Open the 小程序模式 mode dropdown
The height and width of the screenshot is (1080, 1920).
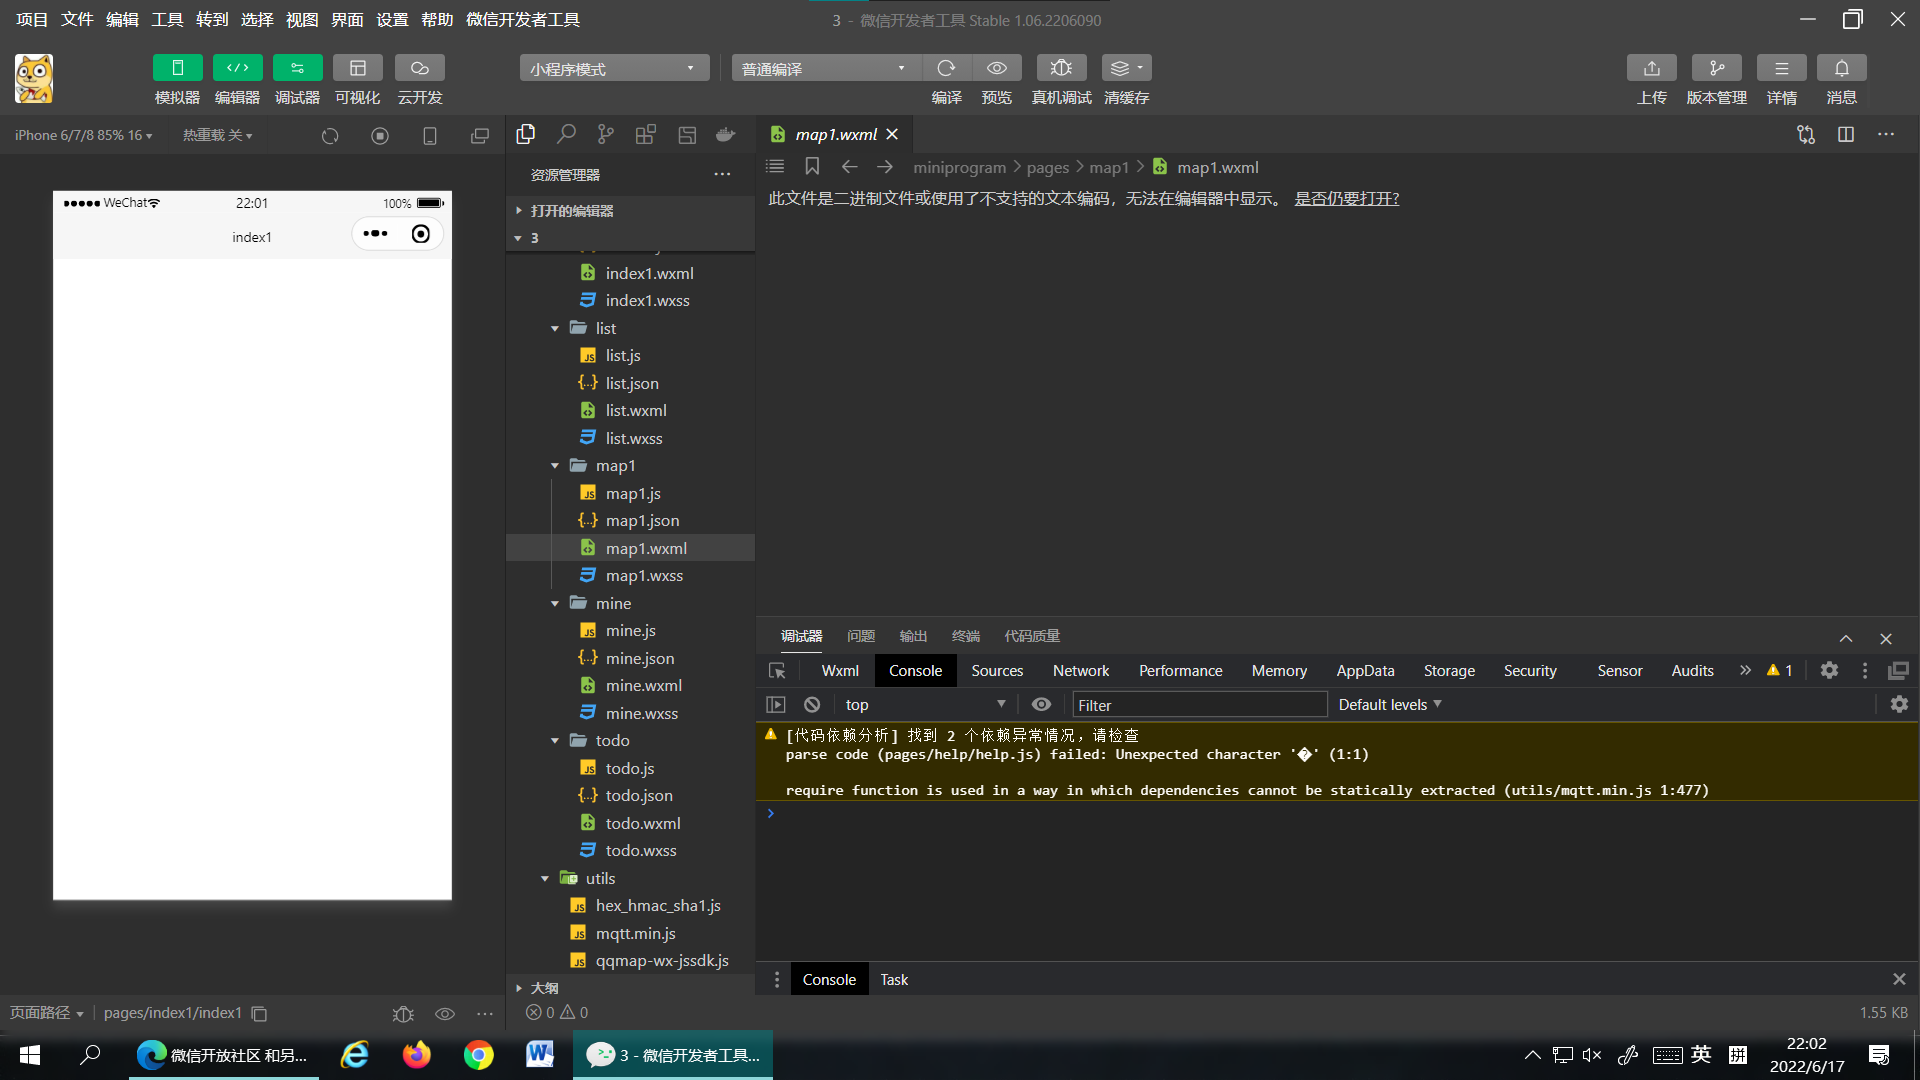tap(613, 68)
